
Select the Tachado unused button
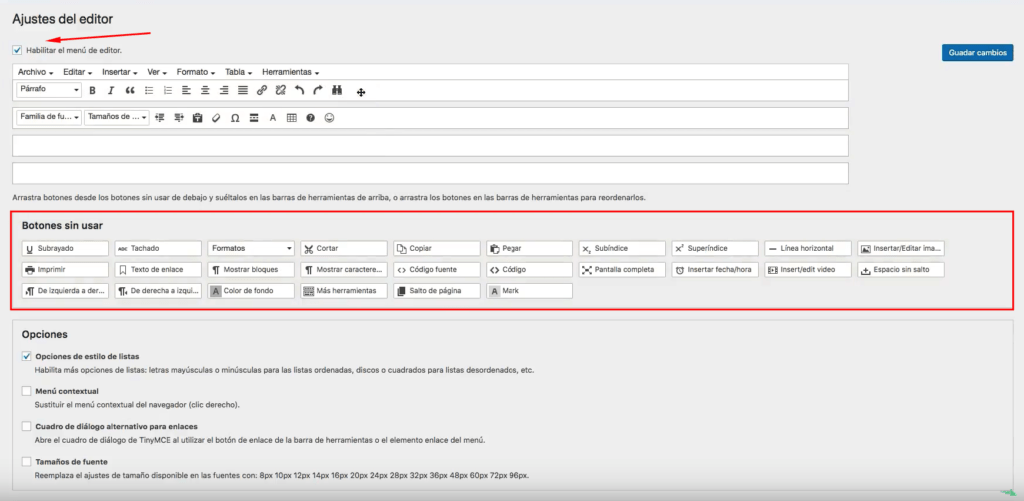tap(158, 248)
